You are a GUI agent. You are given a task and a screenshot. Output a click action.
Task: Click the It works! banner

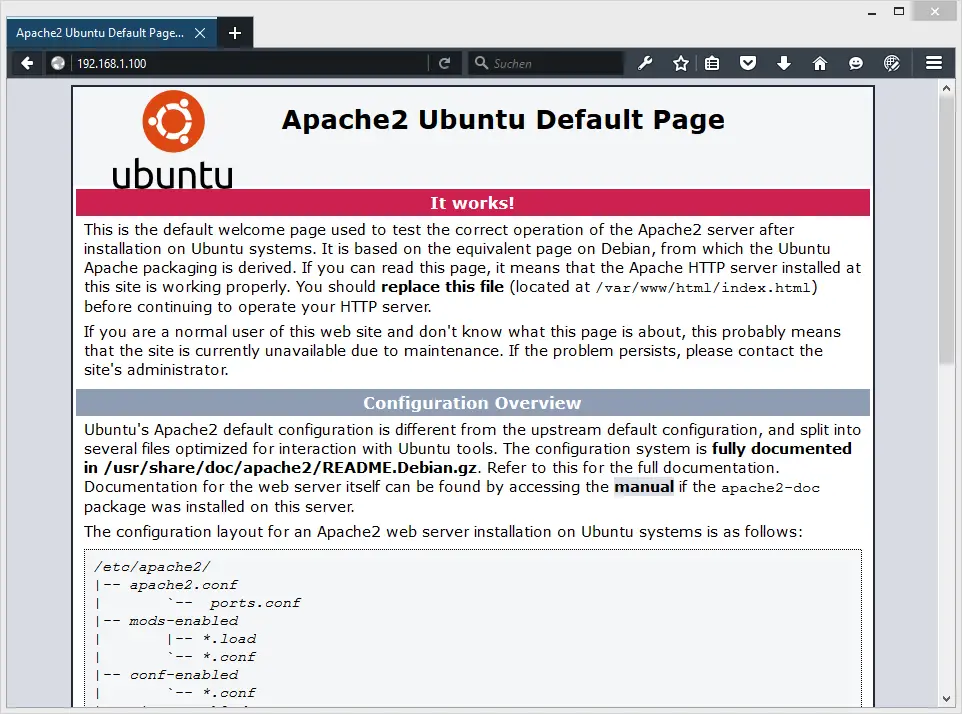(472, 203)
